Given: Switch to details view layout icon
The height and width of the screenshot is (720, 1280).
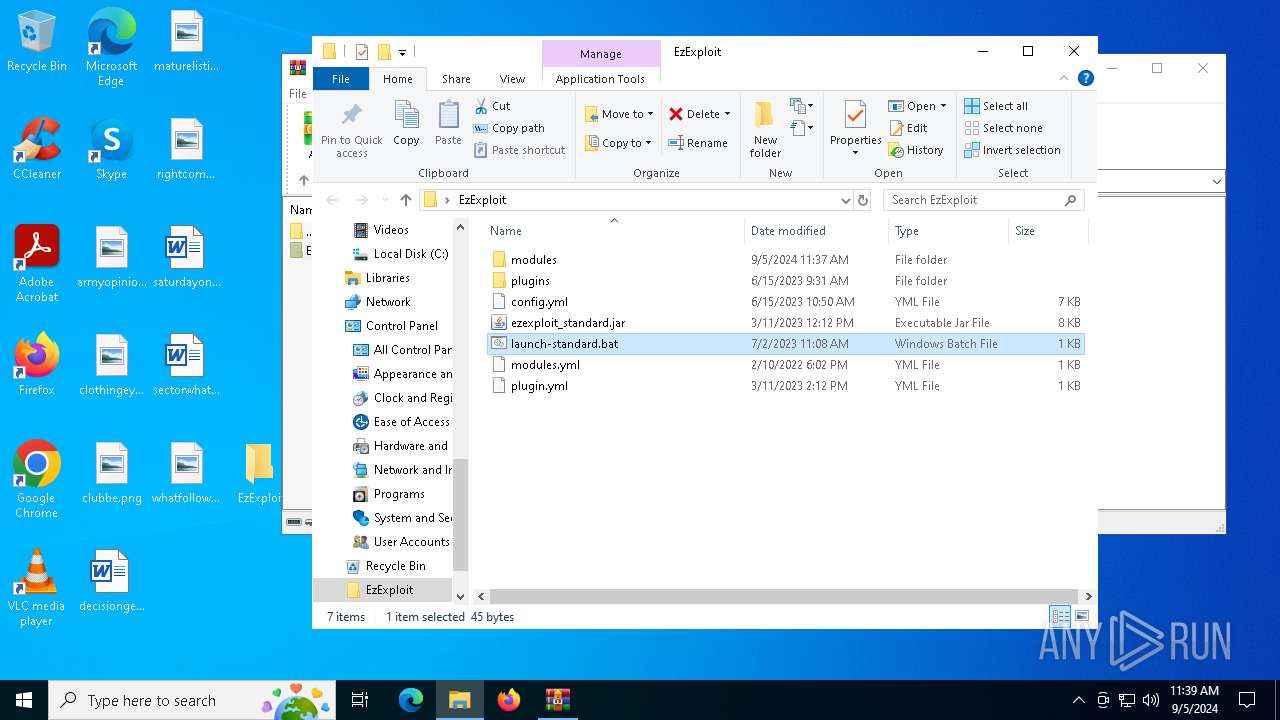Looking at the screenshot, I should [1060, 617].
